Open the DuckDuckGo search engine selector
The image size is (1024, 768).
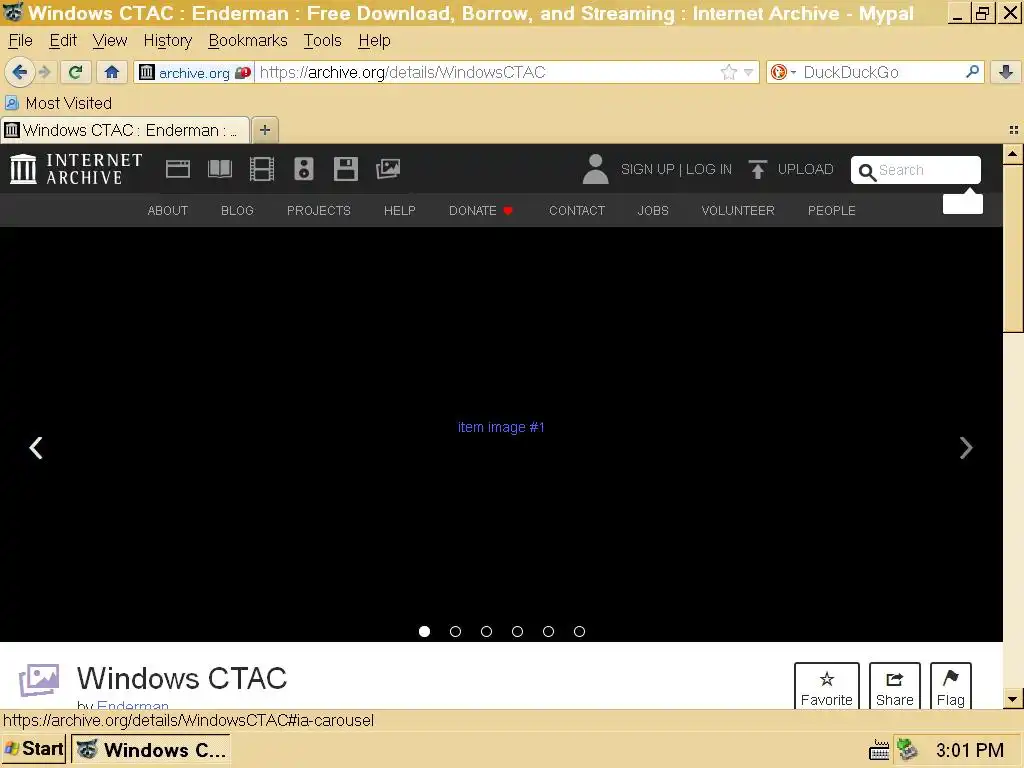click(x=782, y=72)
